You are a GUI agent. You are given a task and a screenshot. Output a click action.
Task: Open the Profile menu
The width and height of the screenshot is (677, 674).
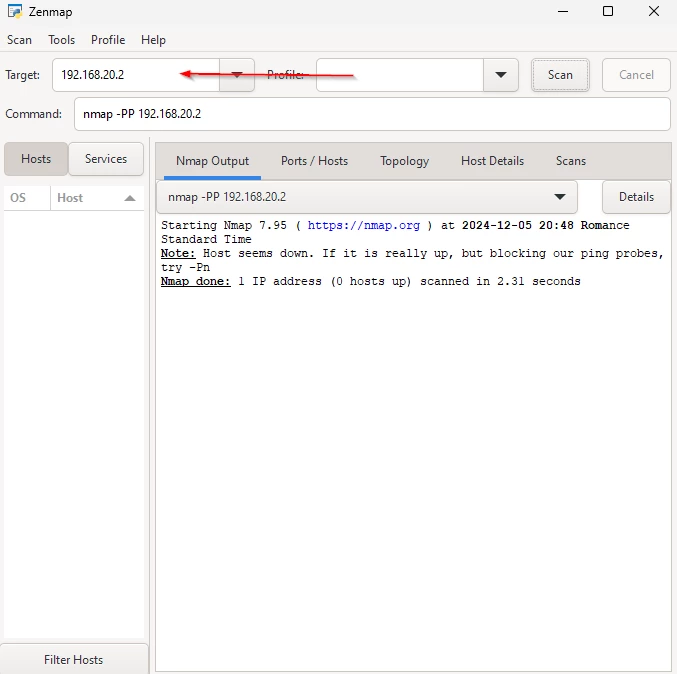pyautogui.click(x=108, y=40)
